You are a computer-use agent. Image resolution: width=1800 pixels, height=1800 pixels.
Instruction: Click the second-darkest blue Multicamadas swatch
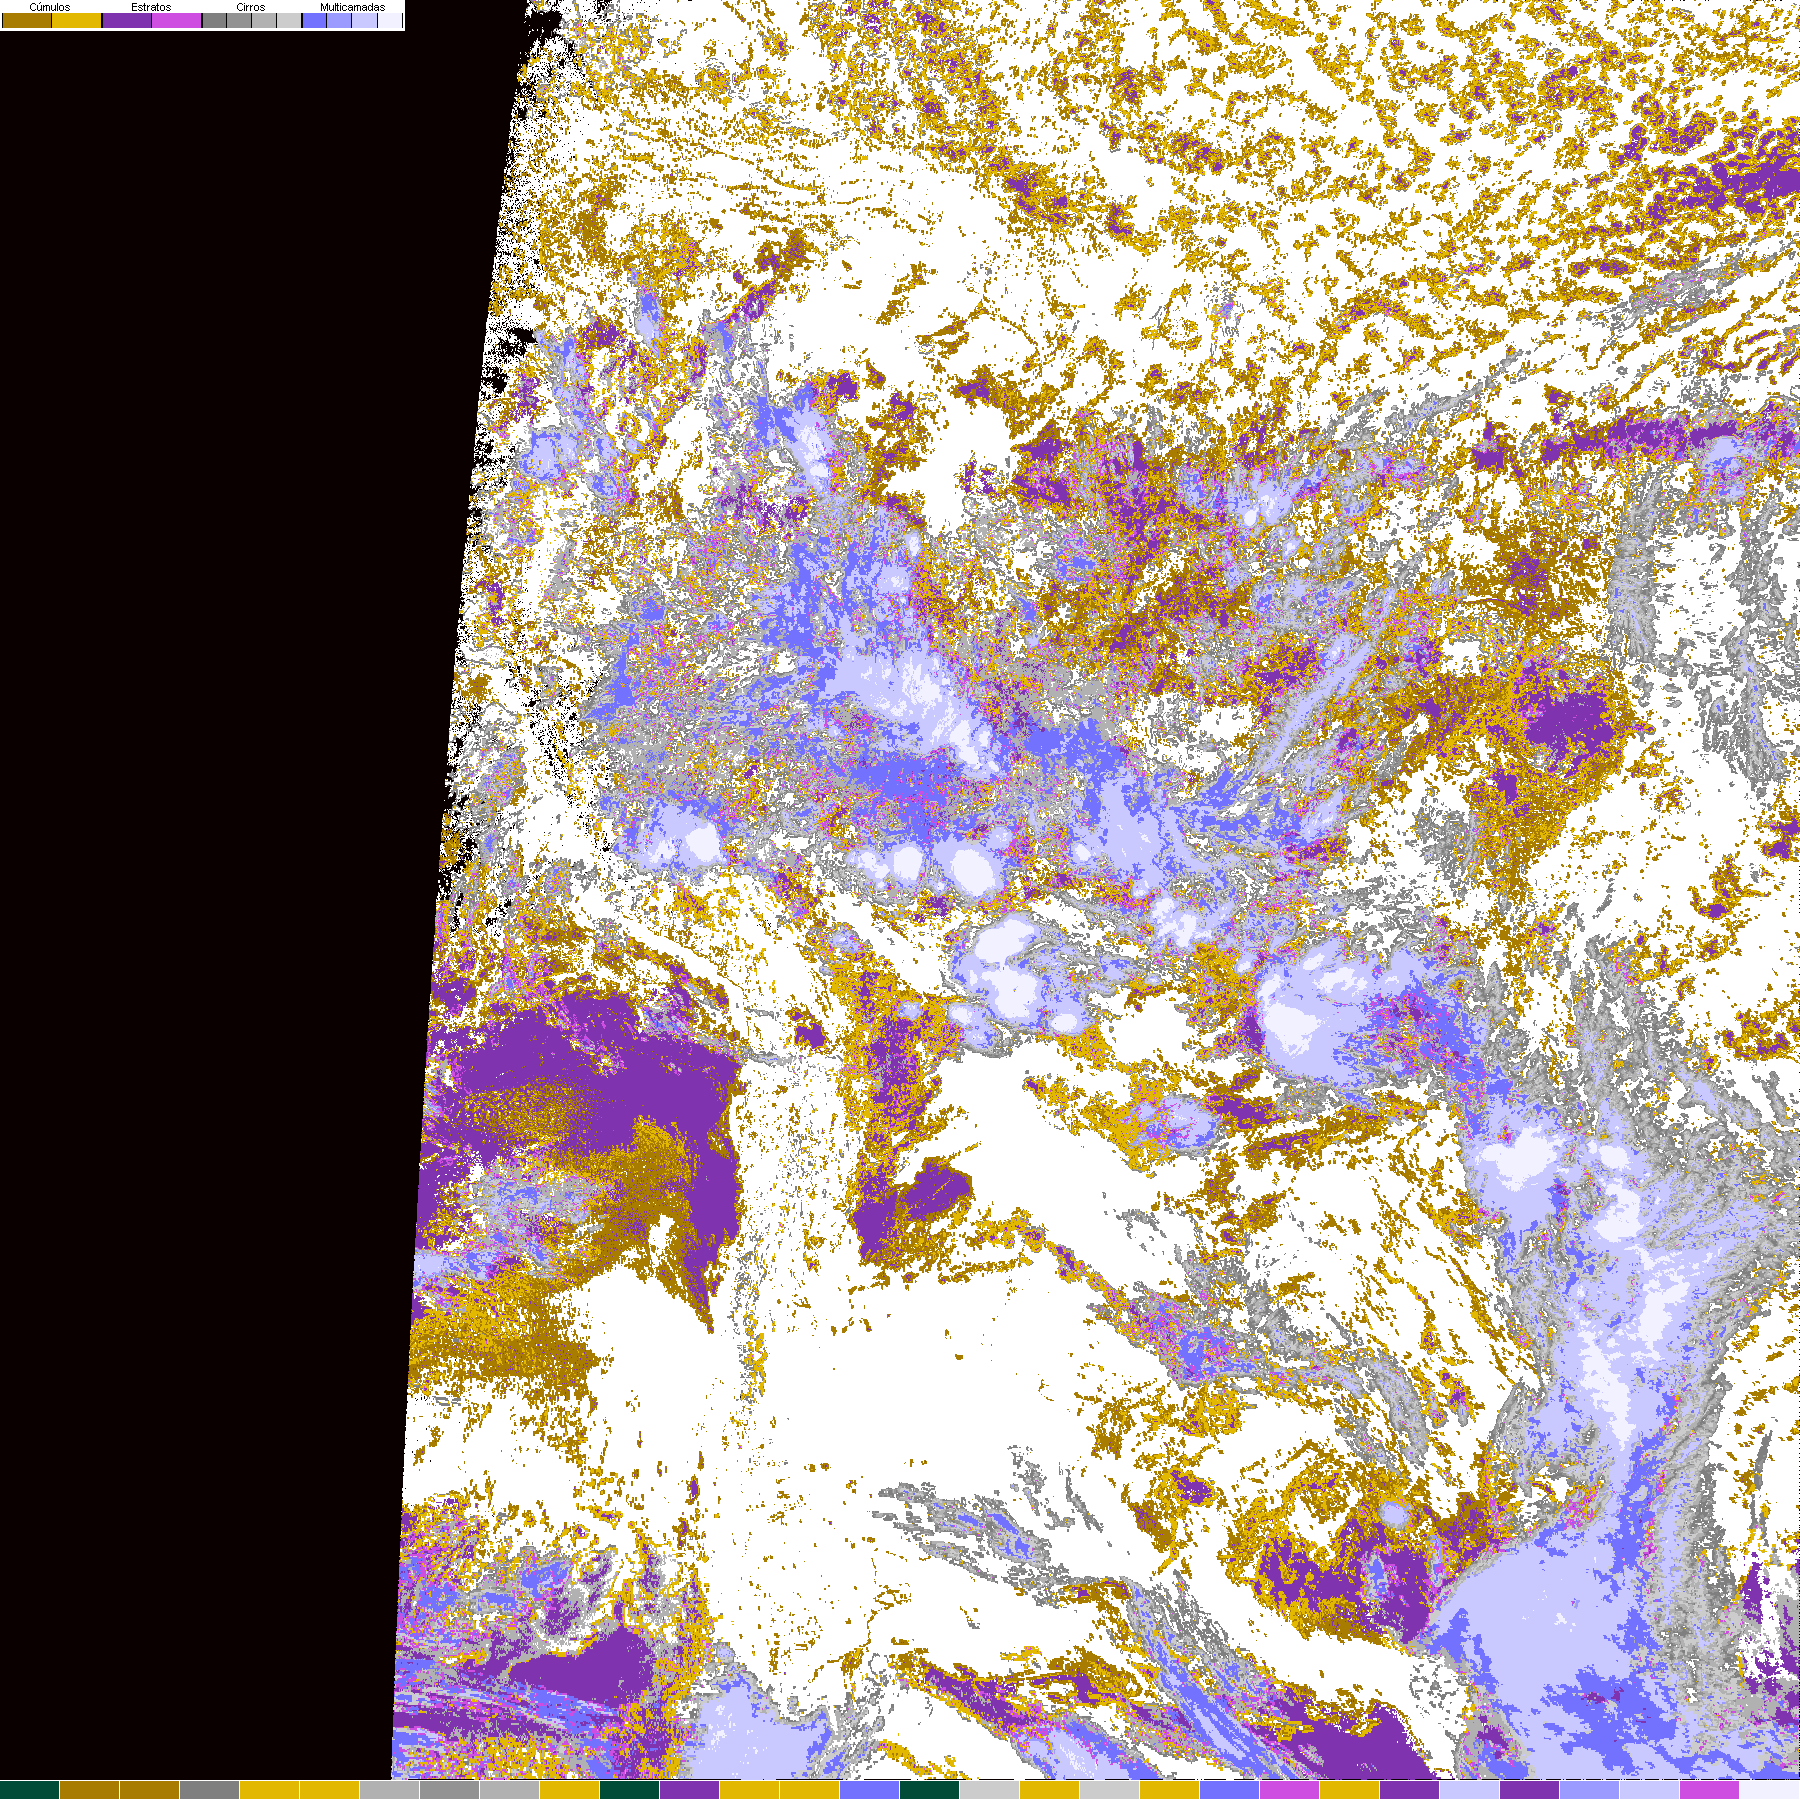click(339, 20)
